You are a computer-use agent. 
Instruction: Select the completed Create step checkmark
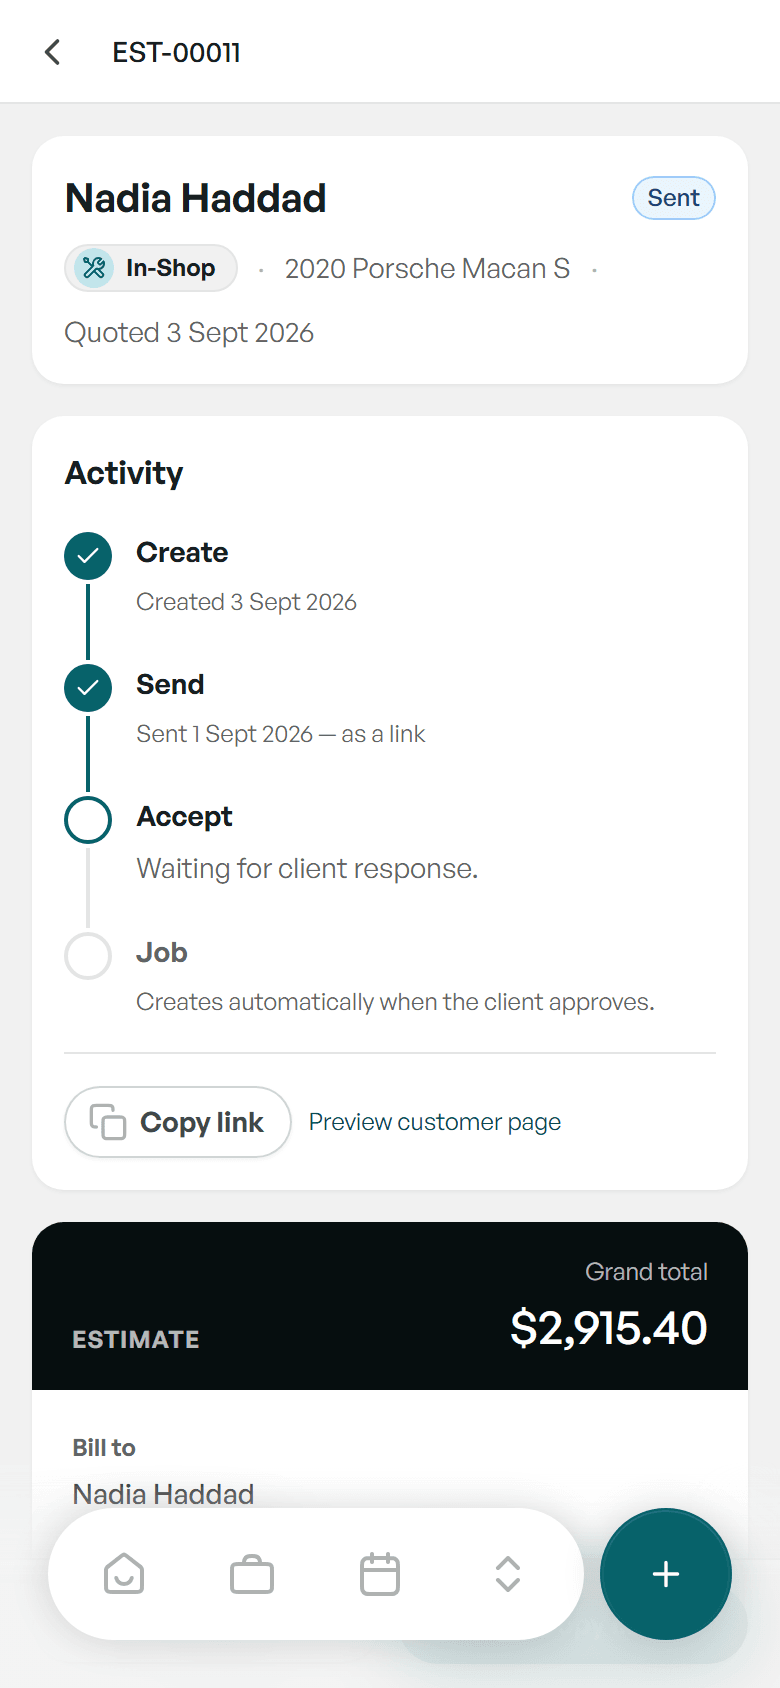[88, 556]
